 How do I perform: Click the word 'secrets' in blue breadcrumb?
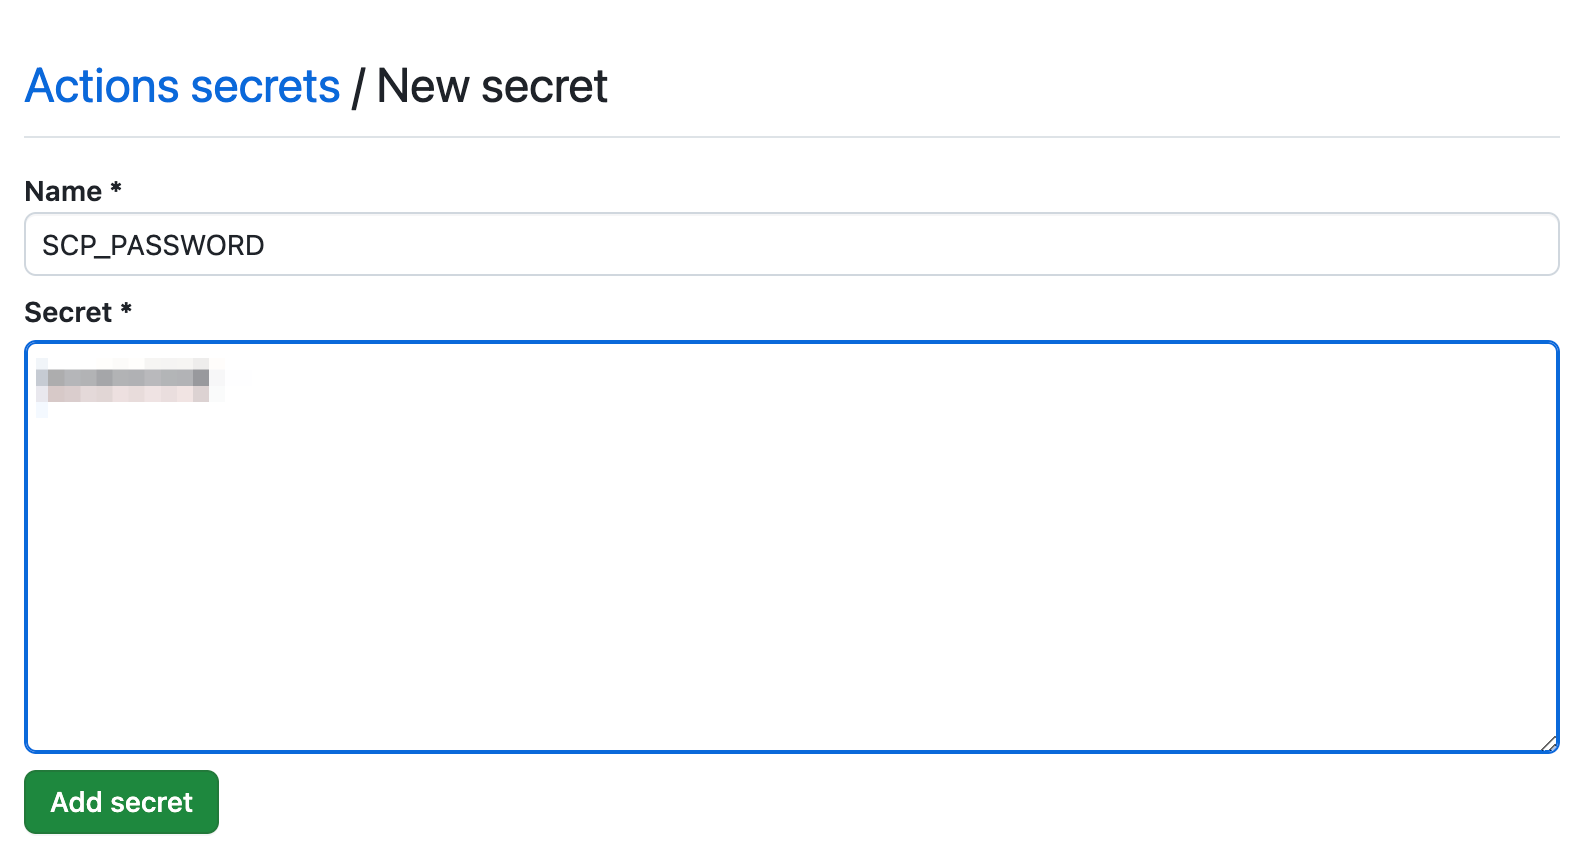tap(265, 87)
